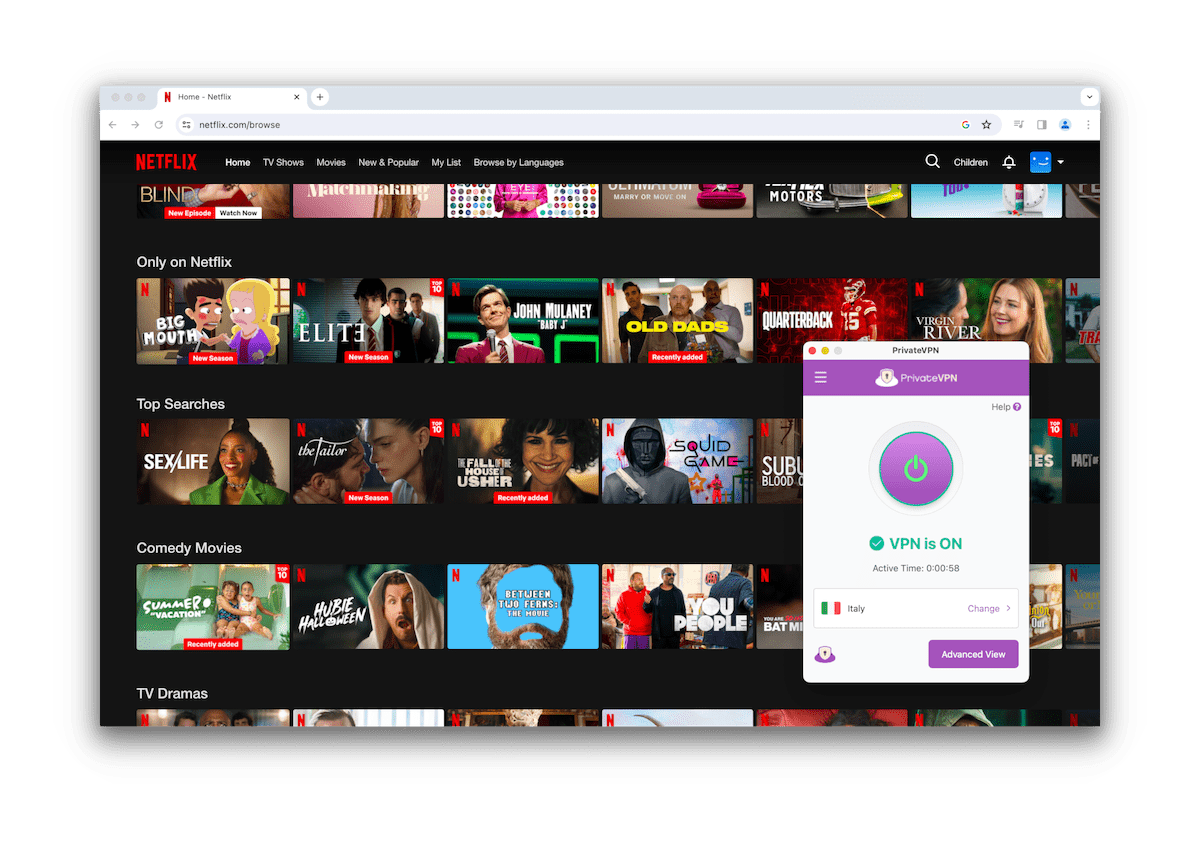Click Comedy Movies row heading
Image resolution: width=1200 pixels, height=867 pixels.
tap(189, 548)
